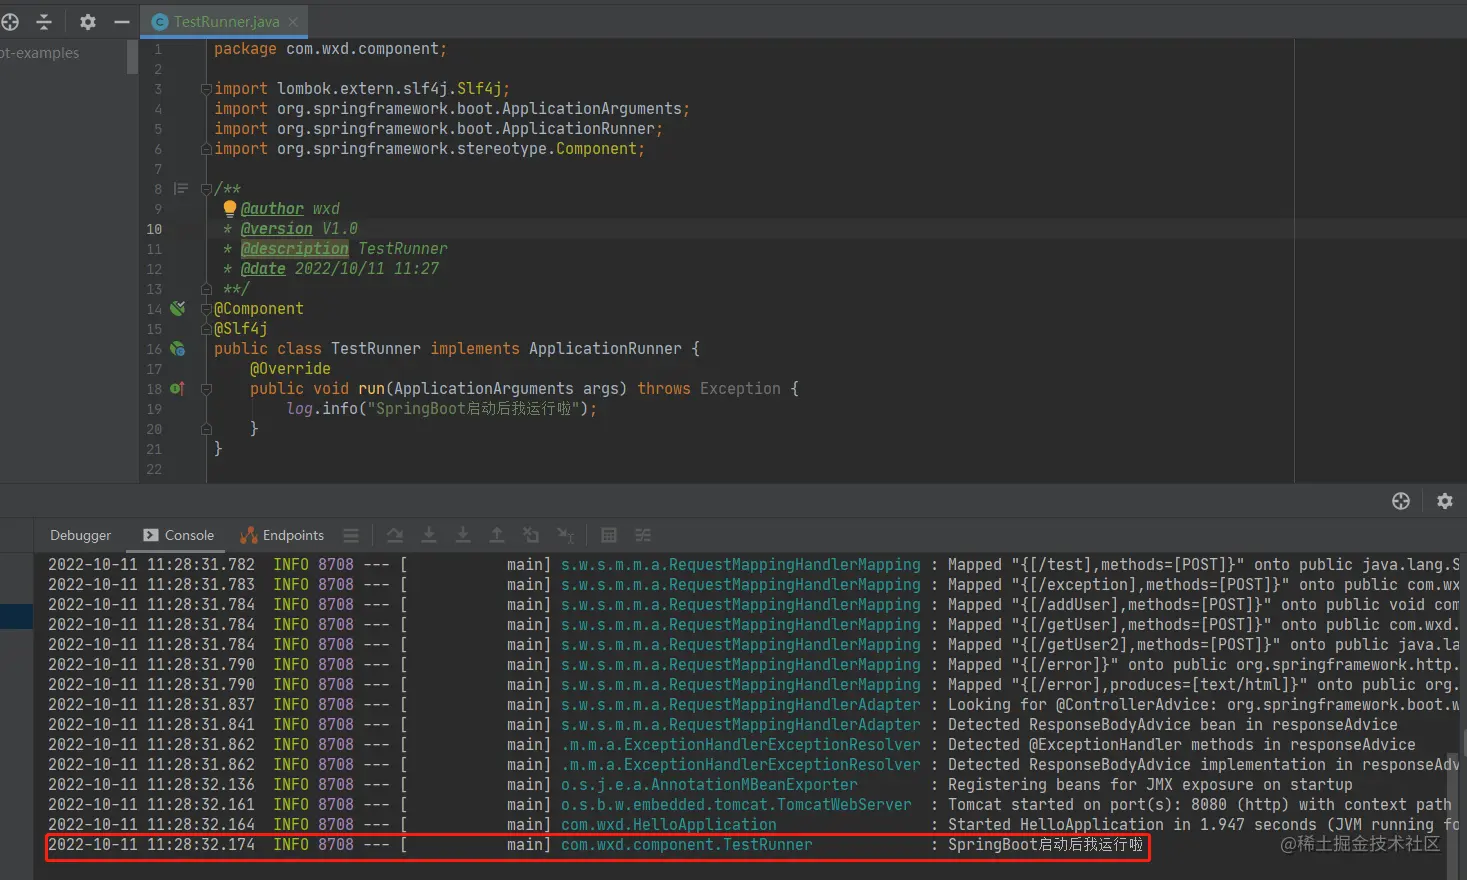Click the ApplicationArguments import line
The height and width of the screenshot is (880, 1467).
(x=452, y=108)
